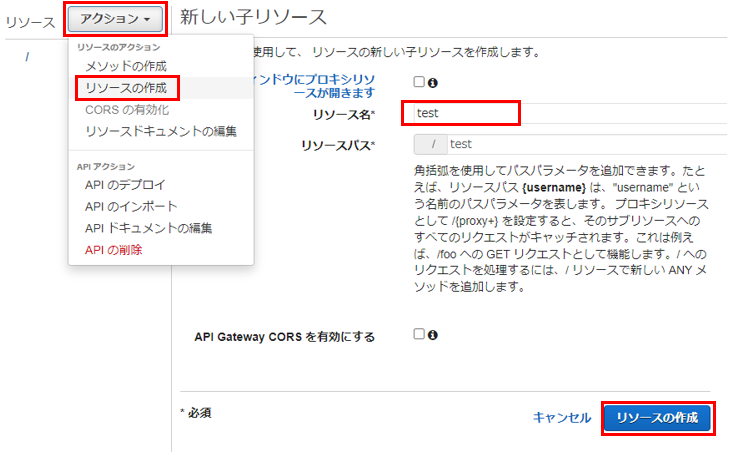Focus the リソース名 text field
730x452 pixels.
tap(461, 113)
